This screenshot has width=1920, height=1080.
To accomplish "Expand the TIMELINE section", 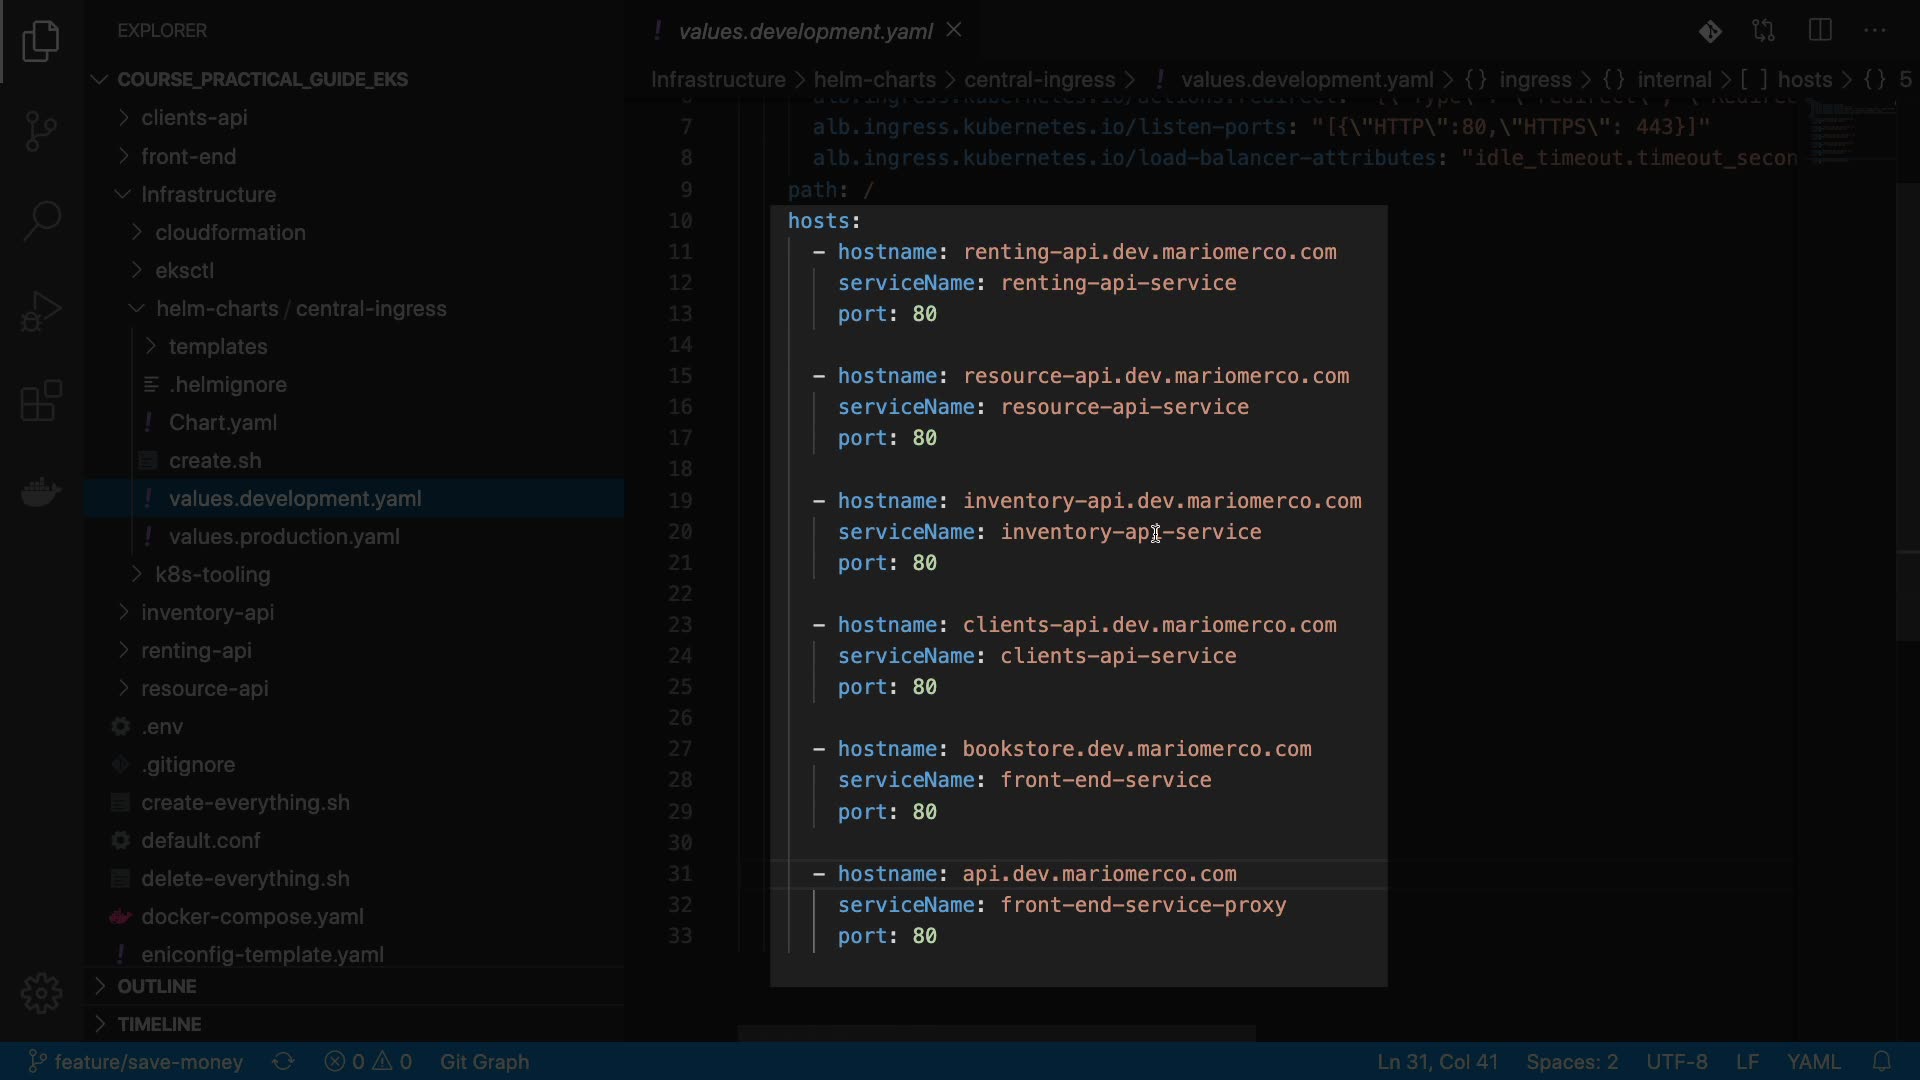I will pos(159,1024).
